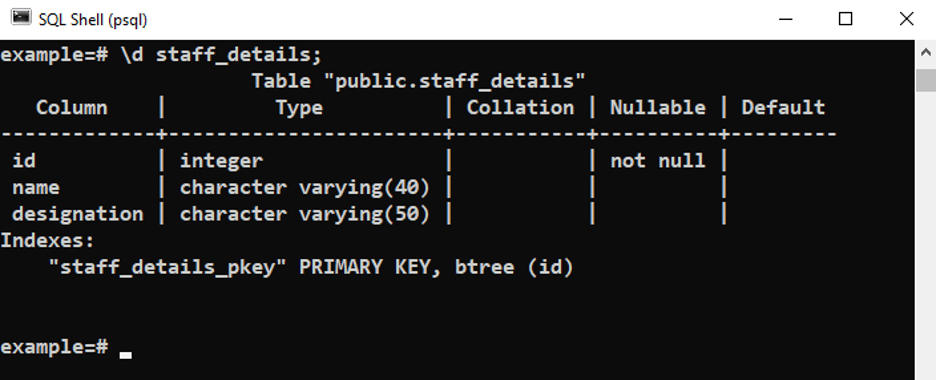Click the Default column header

(783, 107)
